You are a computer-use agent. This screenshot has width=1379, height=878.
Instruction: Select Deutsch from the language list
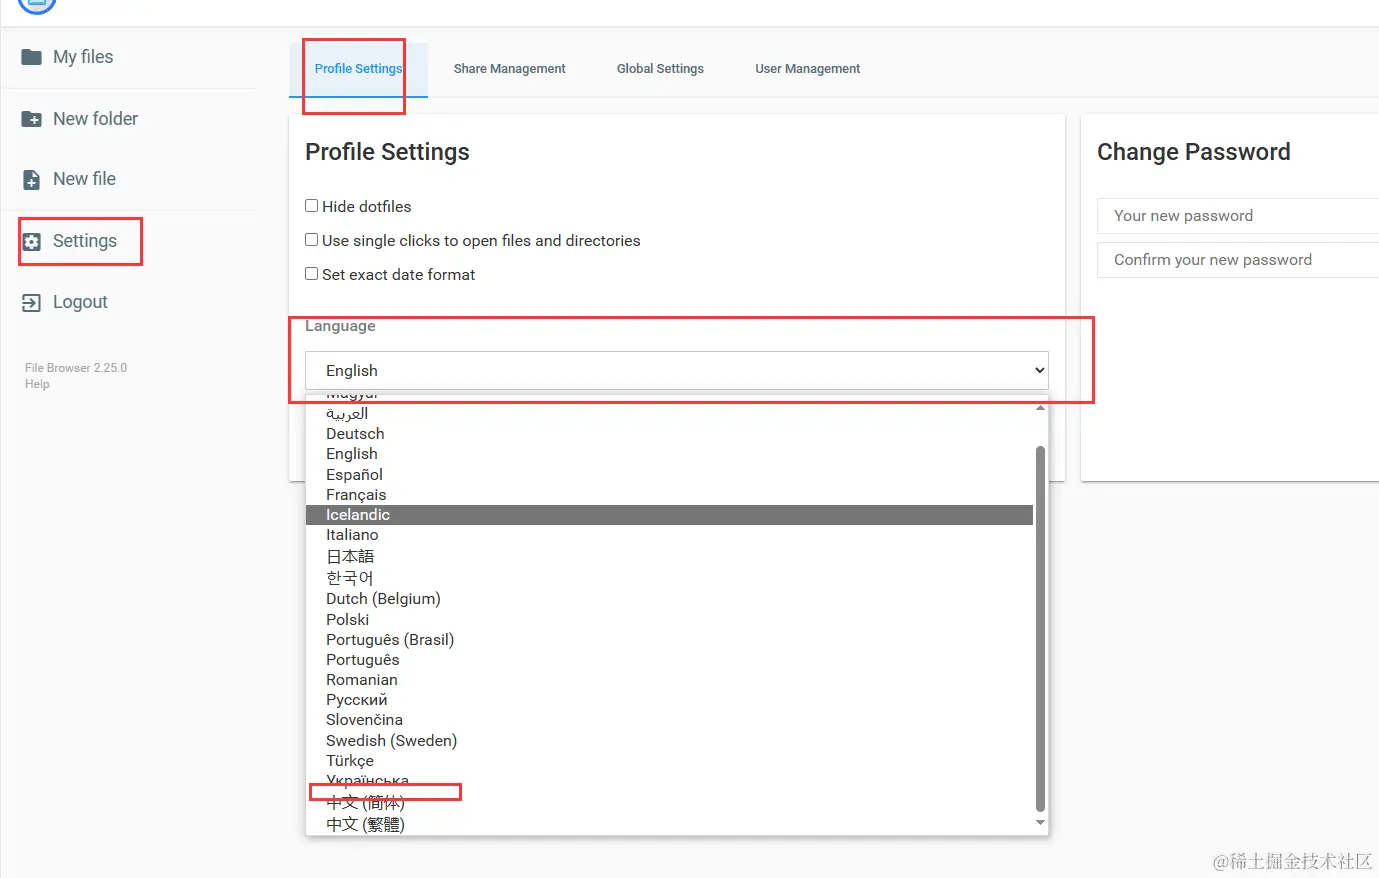pyautogui.click(x=669, y=434)
